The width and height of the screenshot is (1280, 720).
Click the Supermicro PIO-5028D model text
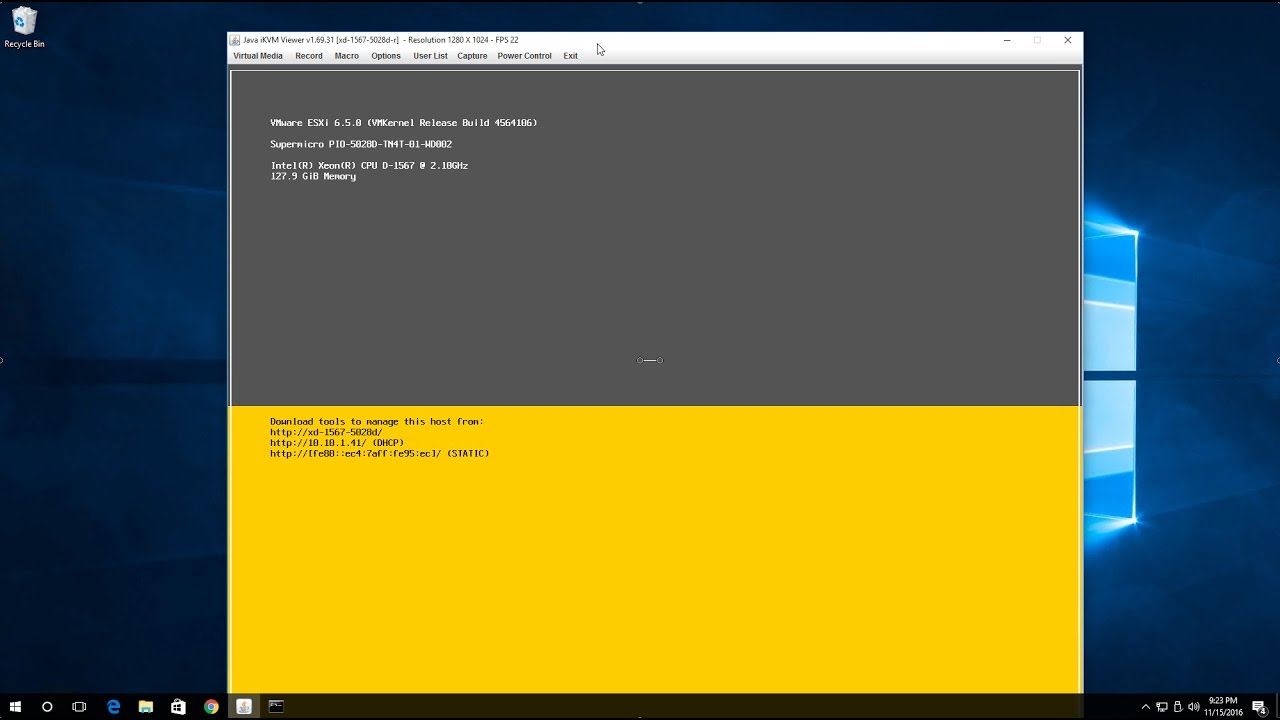pyautogui.click(x=361, y=144)
